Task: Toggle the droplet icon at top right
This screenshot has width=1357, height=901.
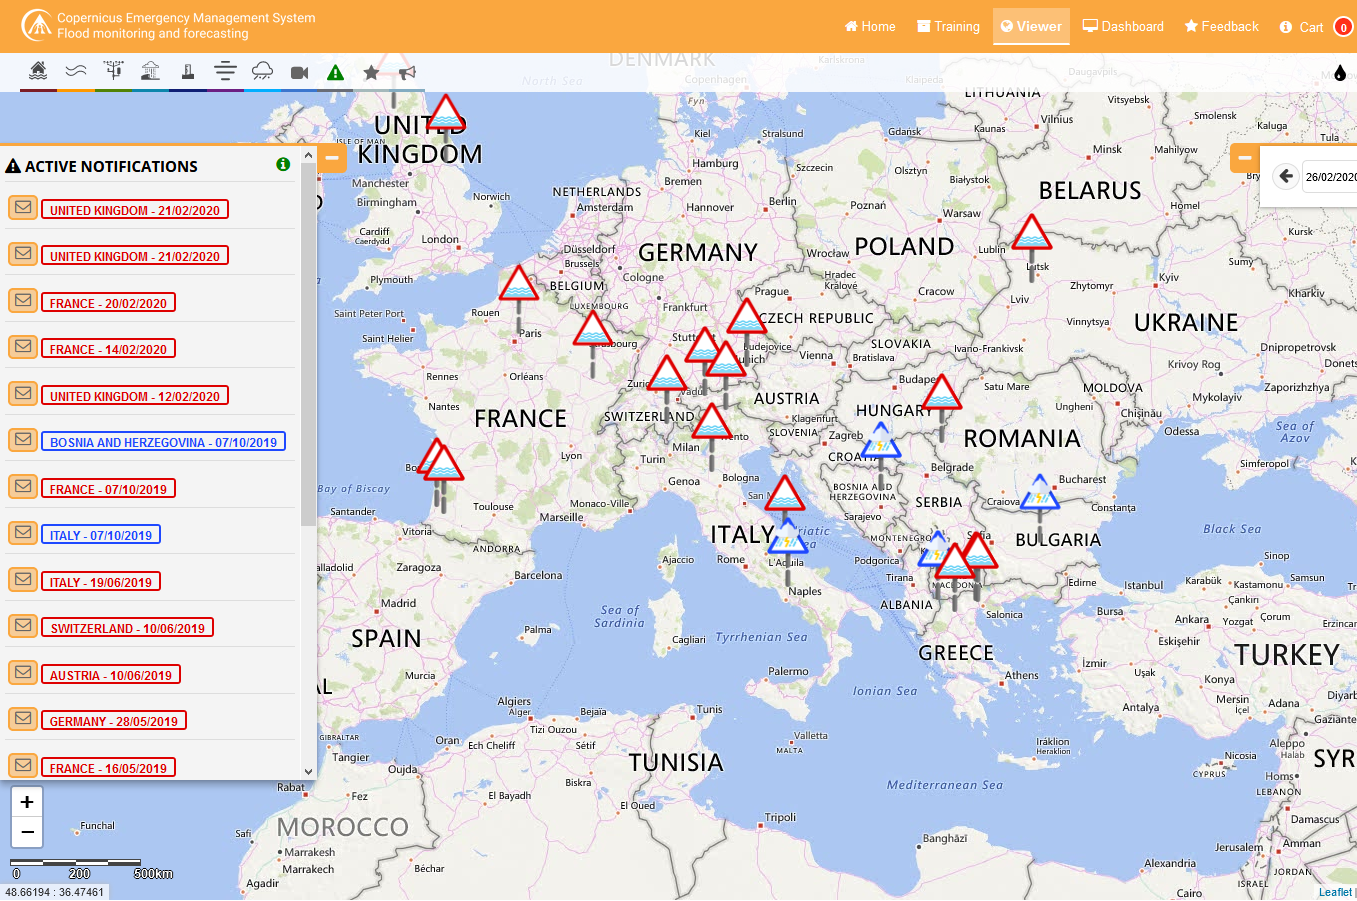Action: [1339, 73]
